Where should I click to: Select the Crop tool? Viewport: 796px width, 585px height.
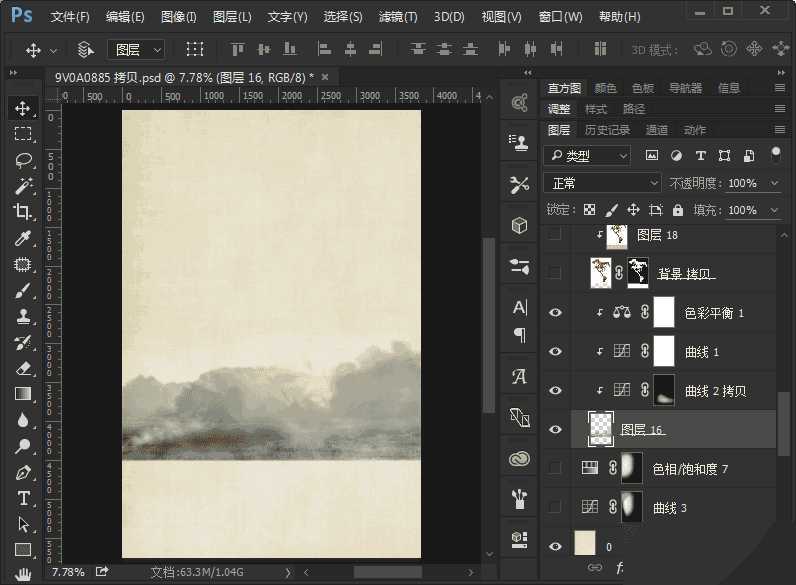(23, 212)
